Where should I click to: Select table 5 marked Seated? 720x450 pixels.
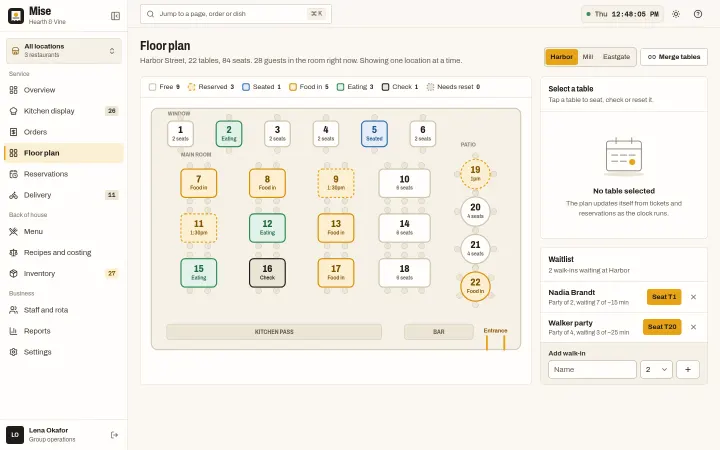(374, 134)
